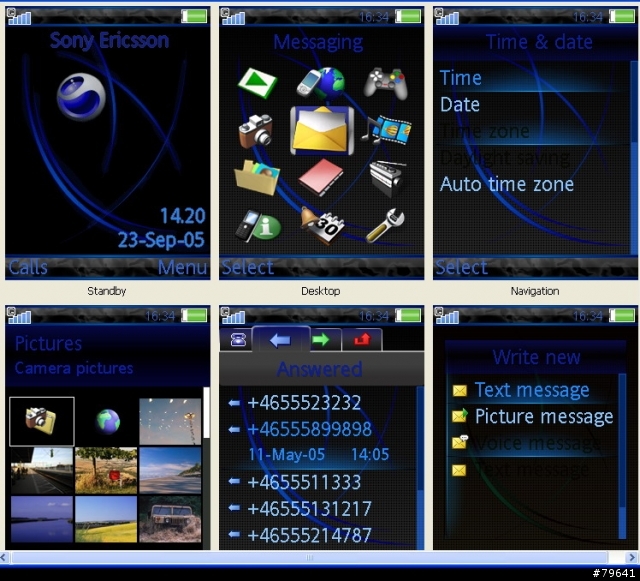Switch to the Missed red arrow tab
The height and width of the screenshot is (581, 640).
click(x=362, y=339)
